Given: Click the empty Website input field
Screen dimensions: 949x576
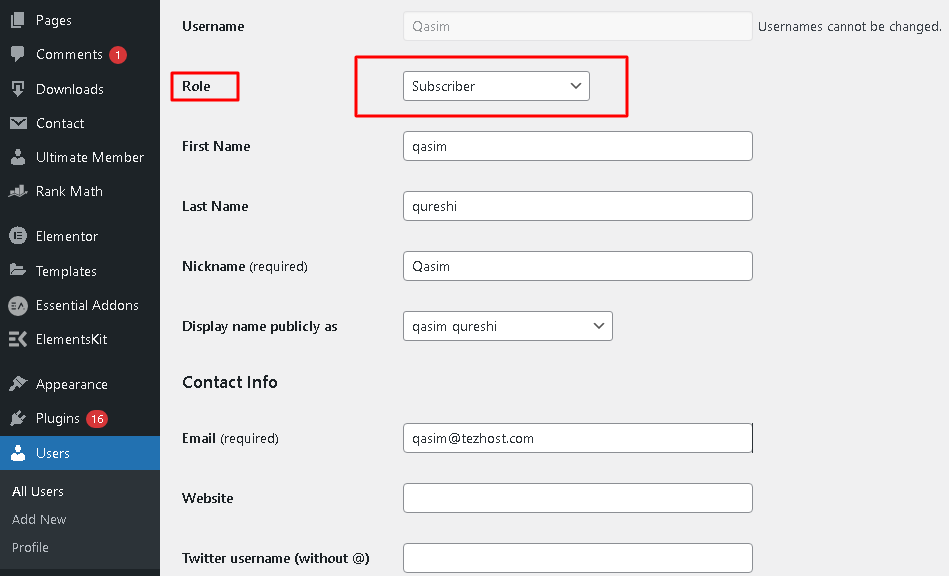Looking at the screenshot, I should (x=577, y=498).
